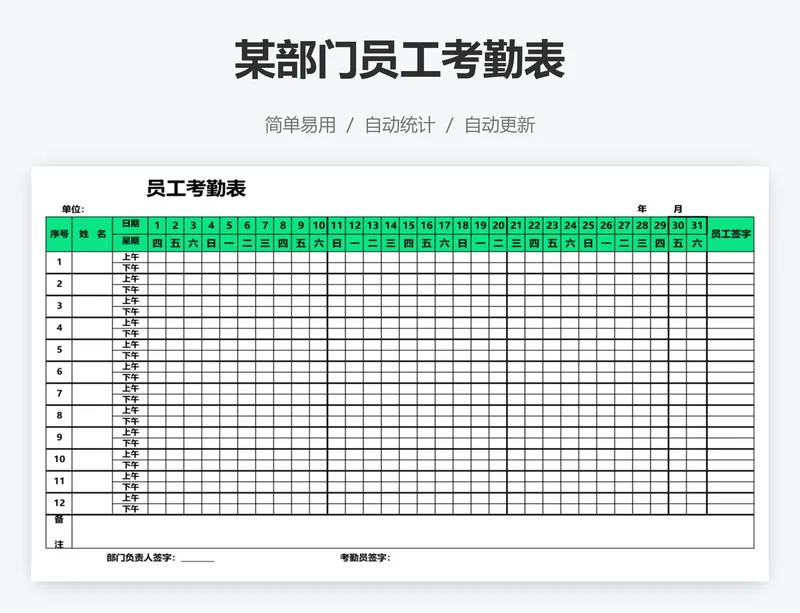Click the subtitle text 自动统计
800x613 pixels.
pyautogui.click(x=399, y=125)
